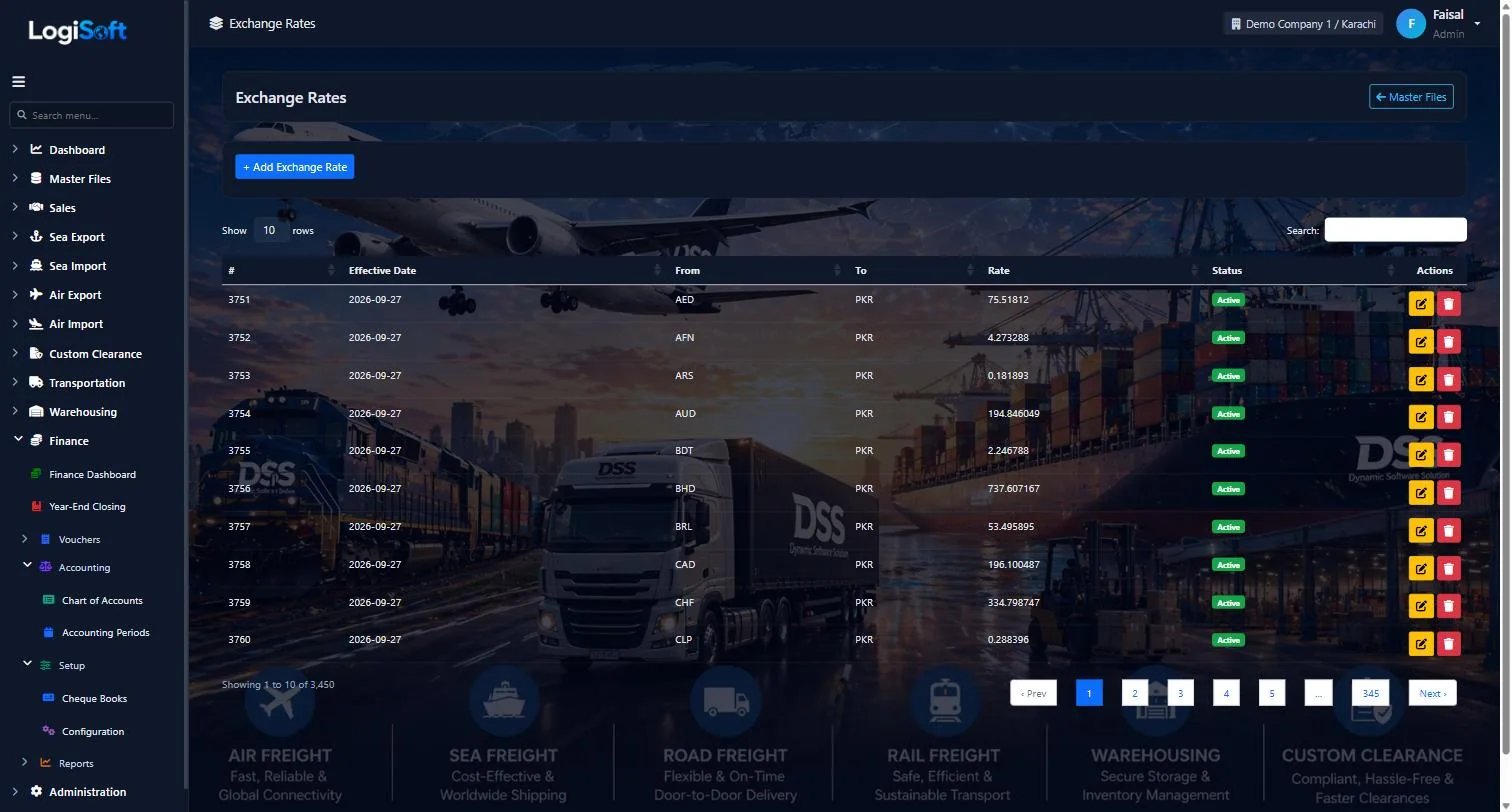Click the Sea Export anchor icon
The image size is (1512, 812).
coord(36,237)
